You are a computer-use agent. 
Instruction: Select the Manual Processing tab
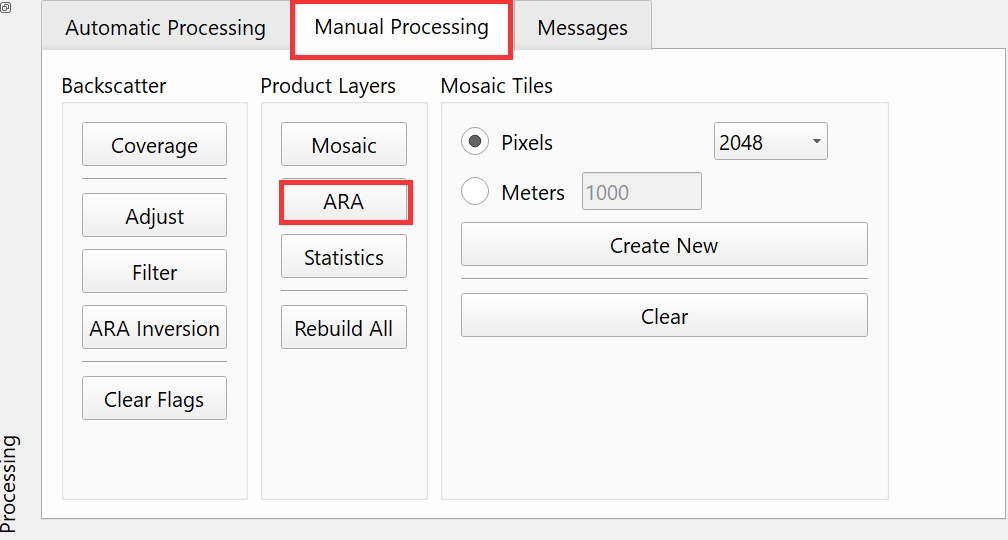(x=401, y=28)
